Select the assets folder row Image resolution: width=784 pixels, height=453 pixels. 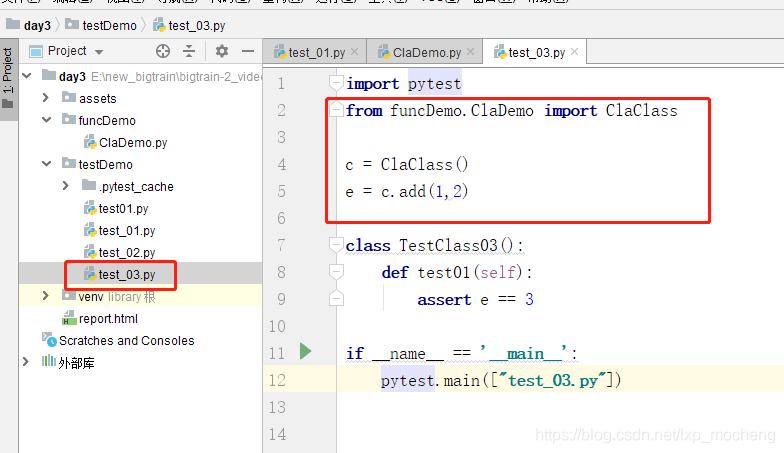88,98
